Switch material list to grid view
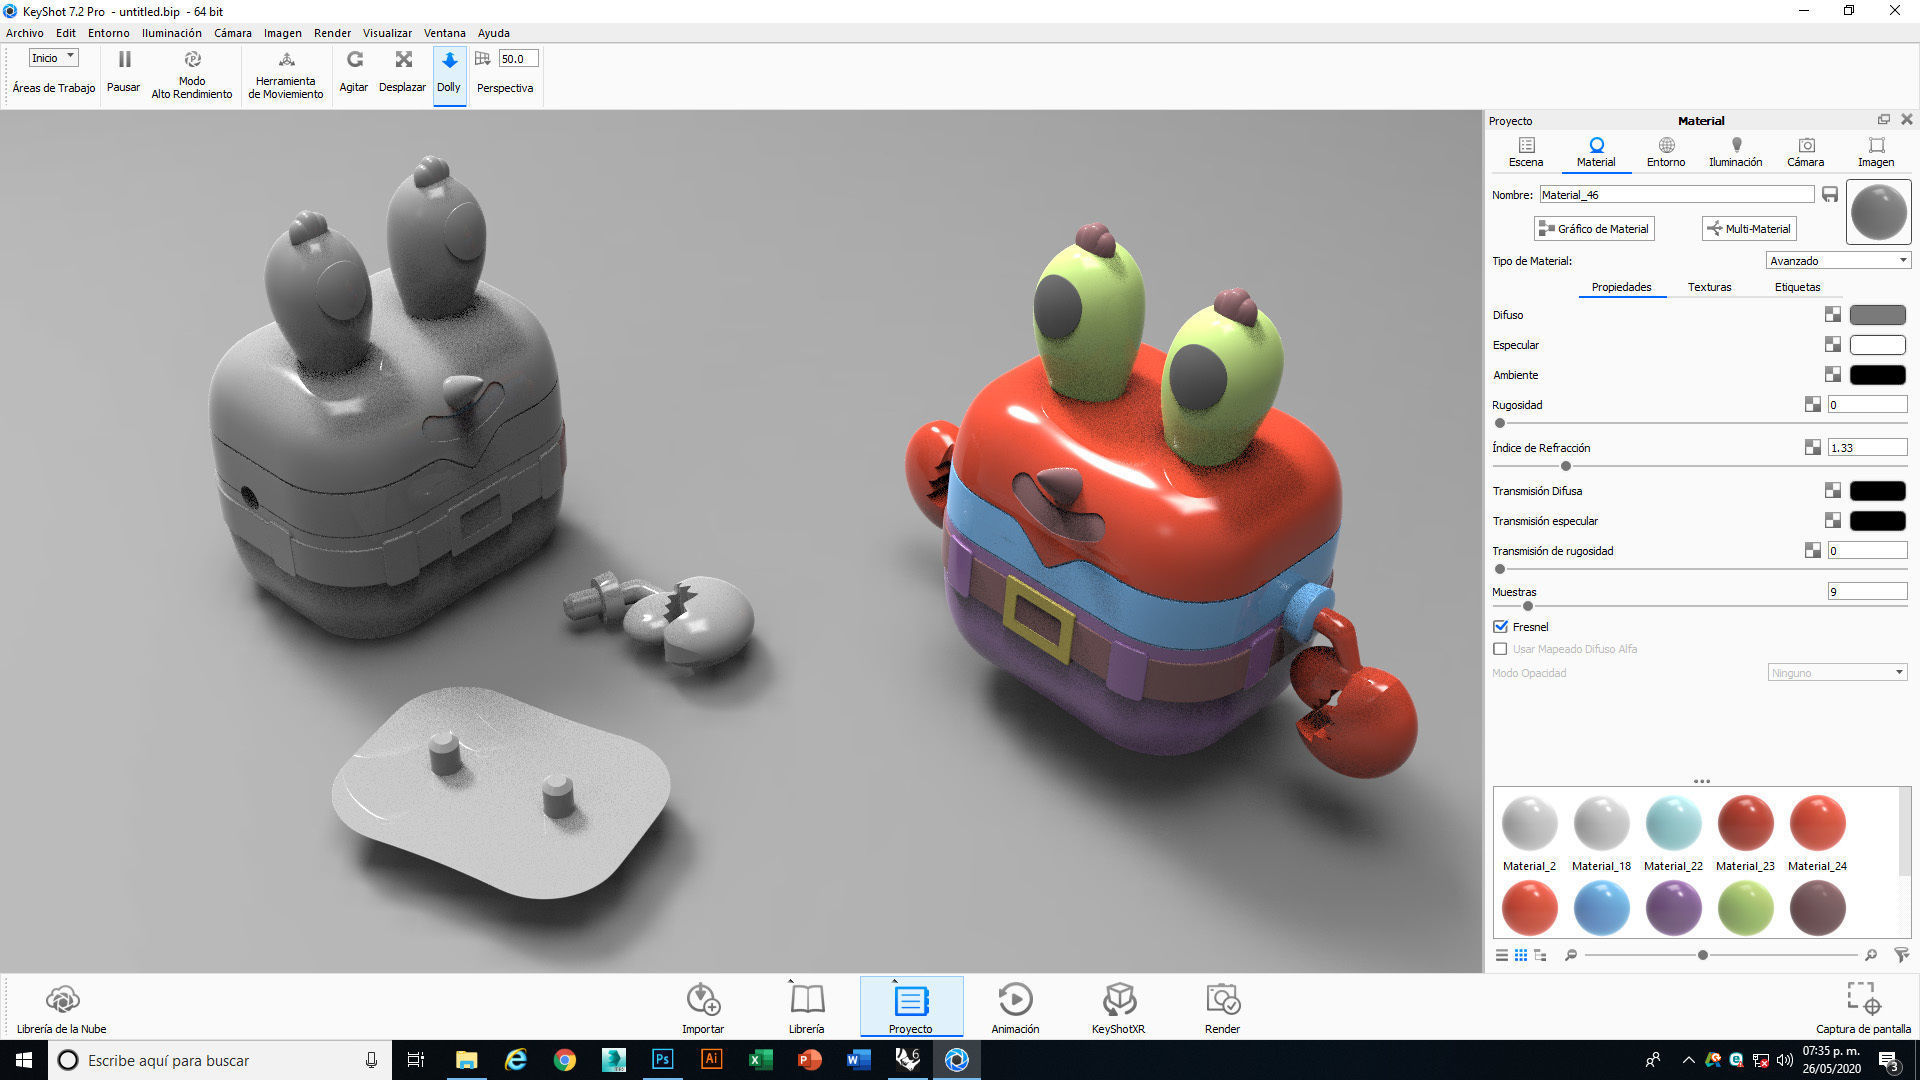The image size is (1920, 1080). [1521, 955]
